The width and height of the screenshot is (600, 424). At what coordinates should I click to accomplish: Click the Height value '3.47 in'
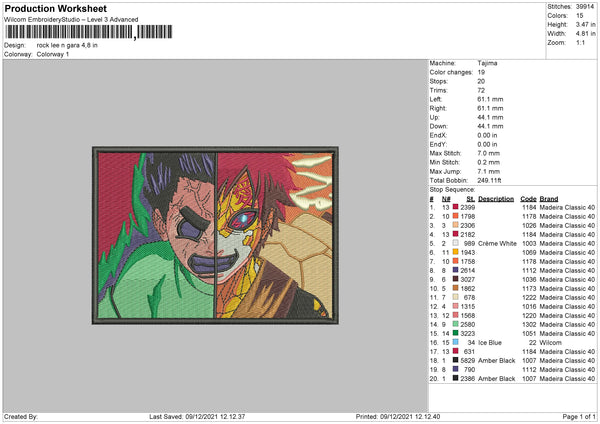(x=585, y=24)
